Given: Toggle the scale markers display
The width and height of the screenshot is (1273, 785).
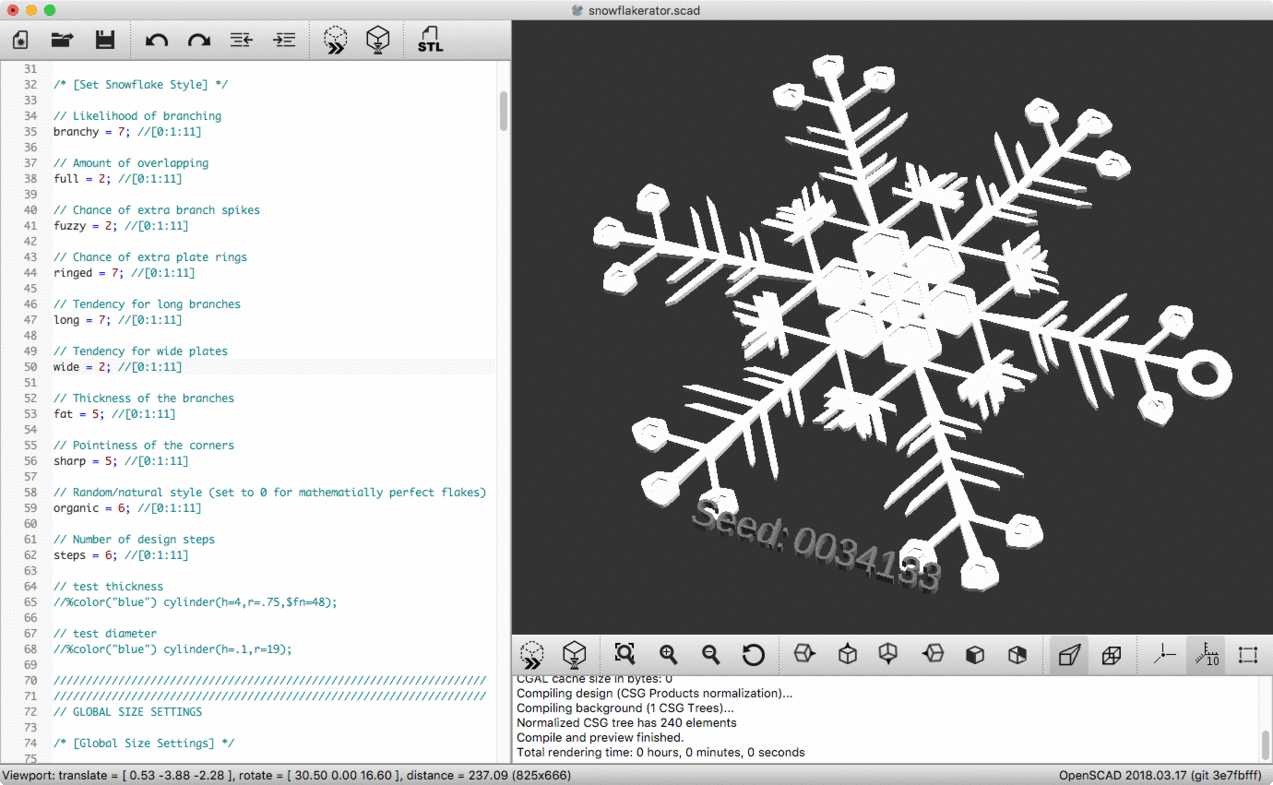Looking at the screenshot, I should [x=1206, y=655].
